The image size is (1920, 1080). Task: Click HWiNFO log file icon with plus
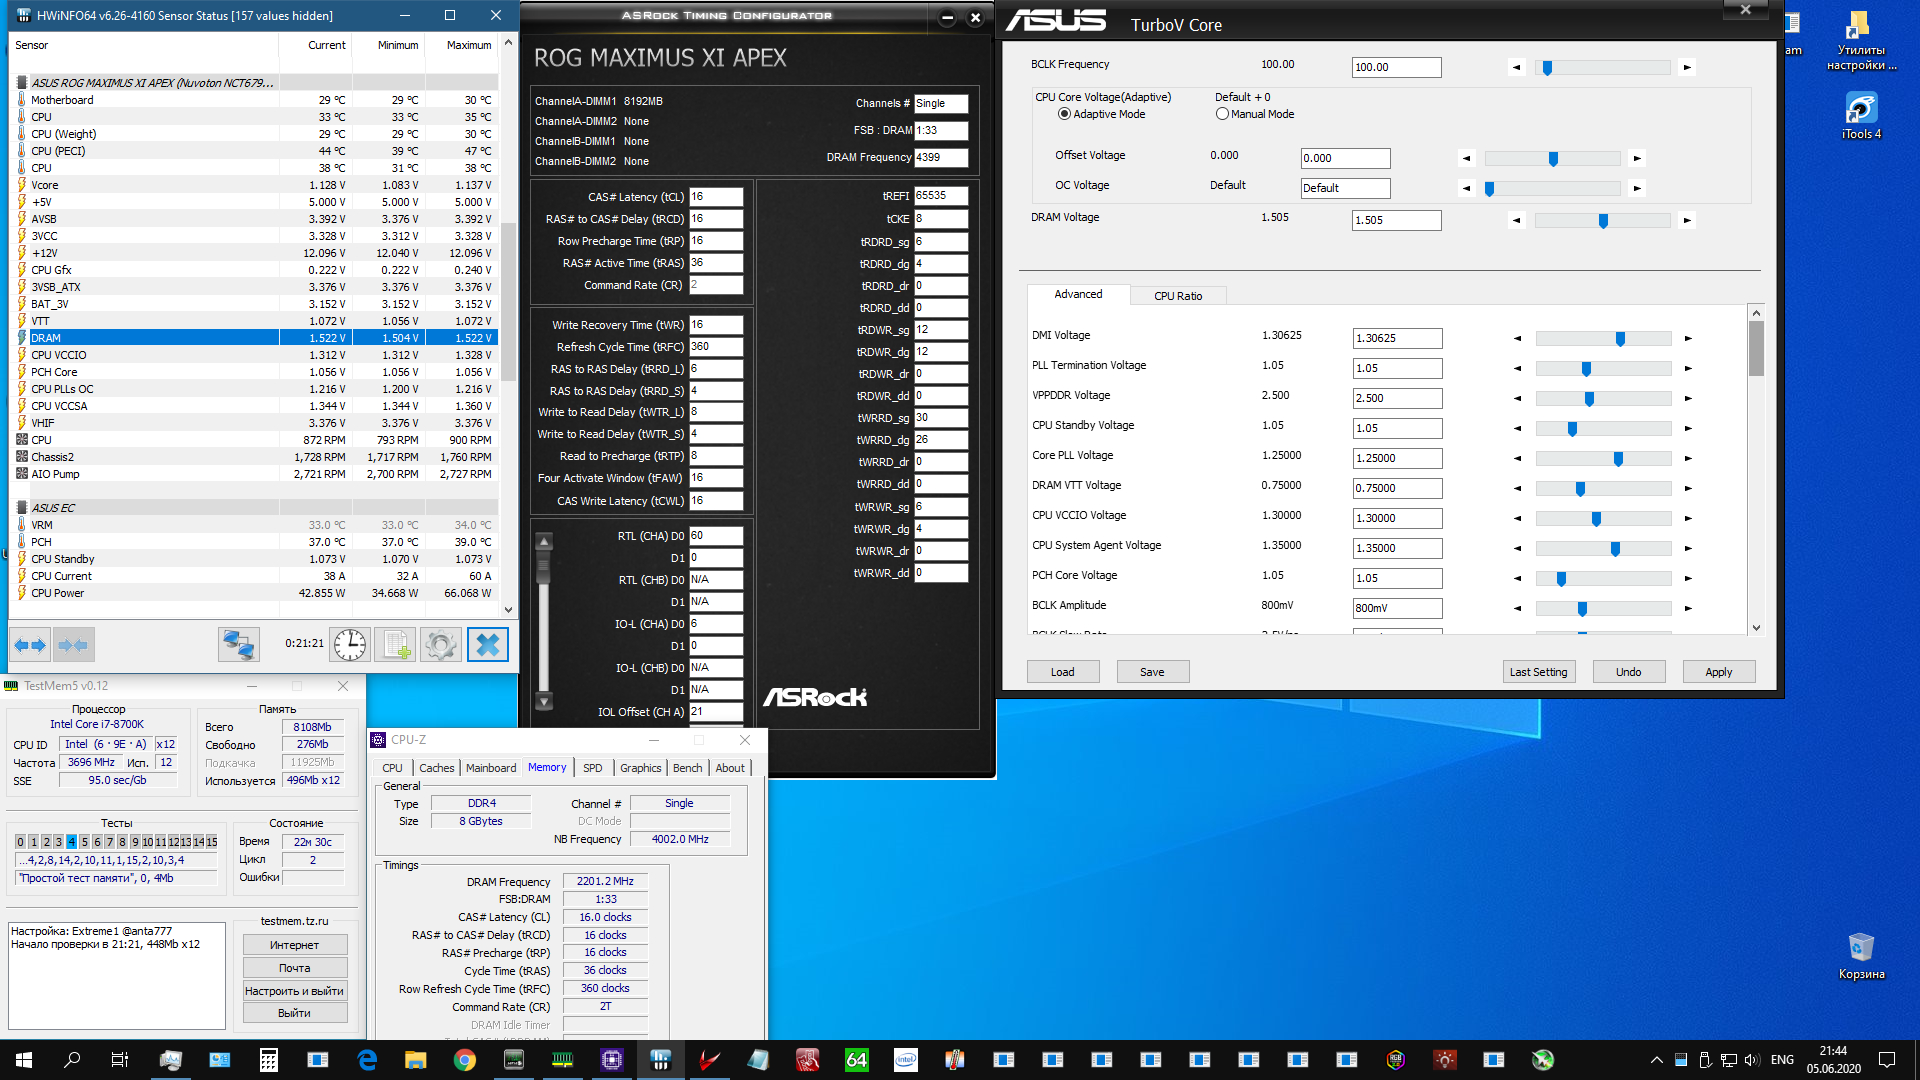pos(395,645)
